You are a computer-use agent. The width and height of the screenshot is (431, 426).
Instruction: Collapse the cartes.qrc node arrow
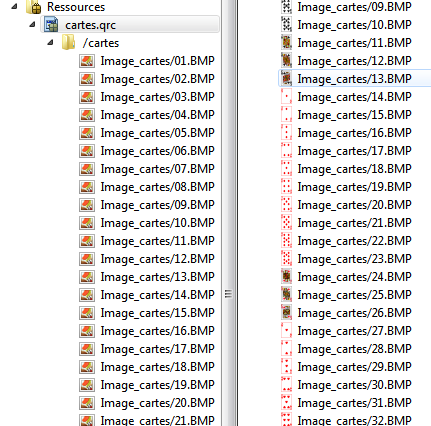click(x=32, y=24)
